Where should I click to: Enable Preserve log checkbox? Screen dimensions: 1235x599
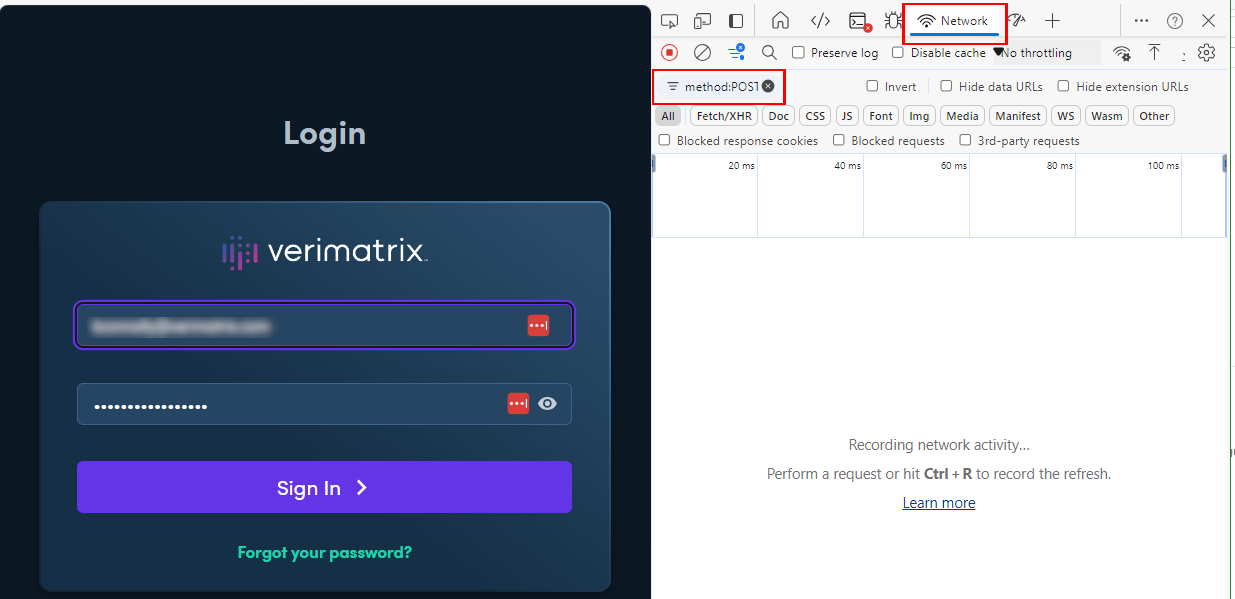[798, 52]
